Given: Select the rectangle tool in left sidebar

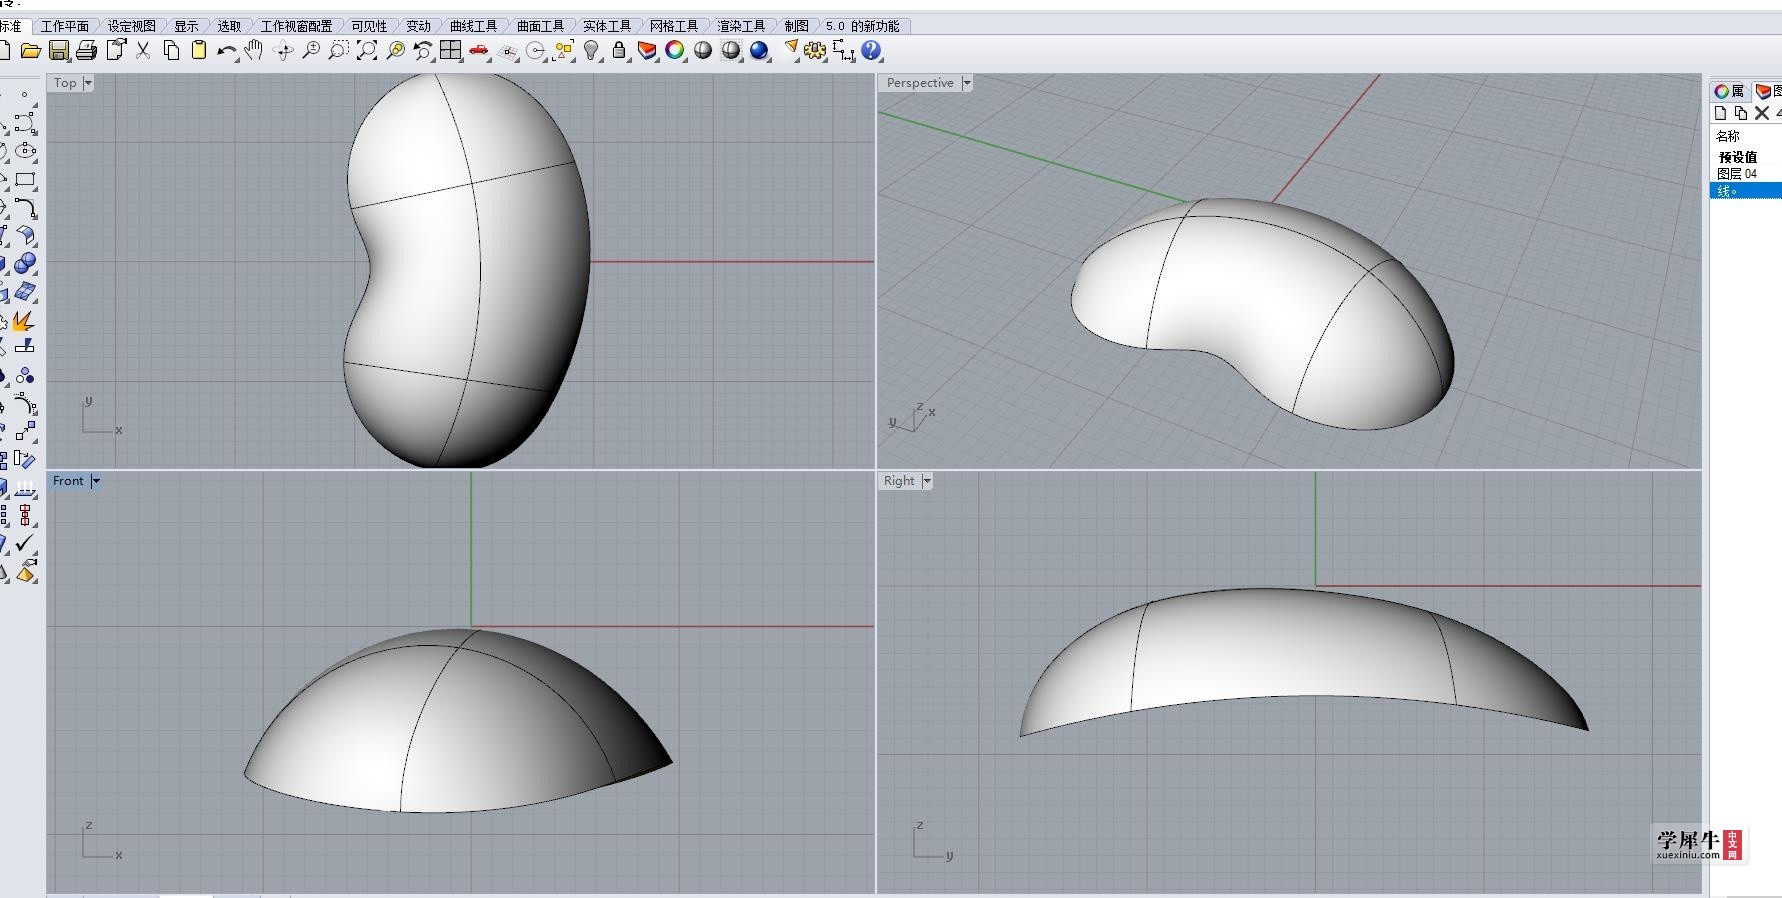Looking at the screenshot, I should pos(25,180).
